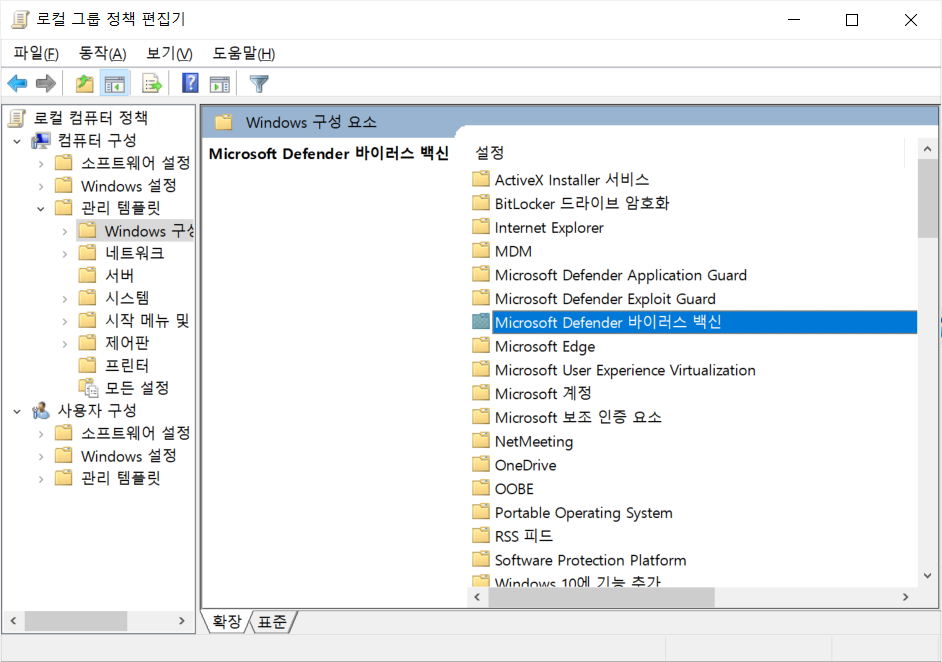Expand 시작 메뉴 및 tree node
Viewport: 942px width, 662px height.
coord(65,321)
